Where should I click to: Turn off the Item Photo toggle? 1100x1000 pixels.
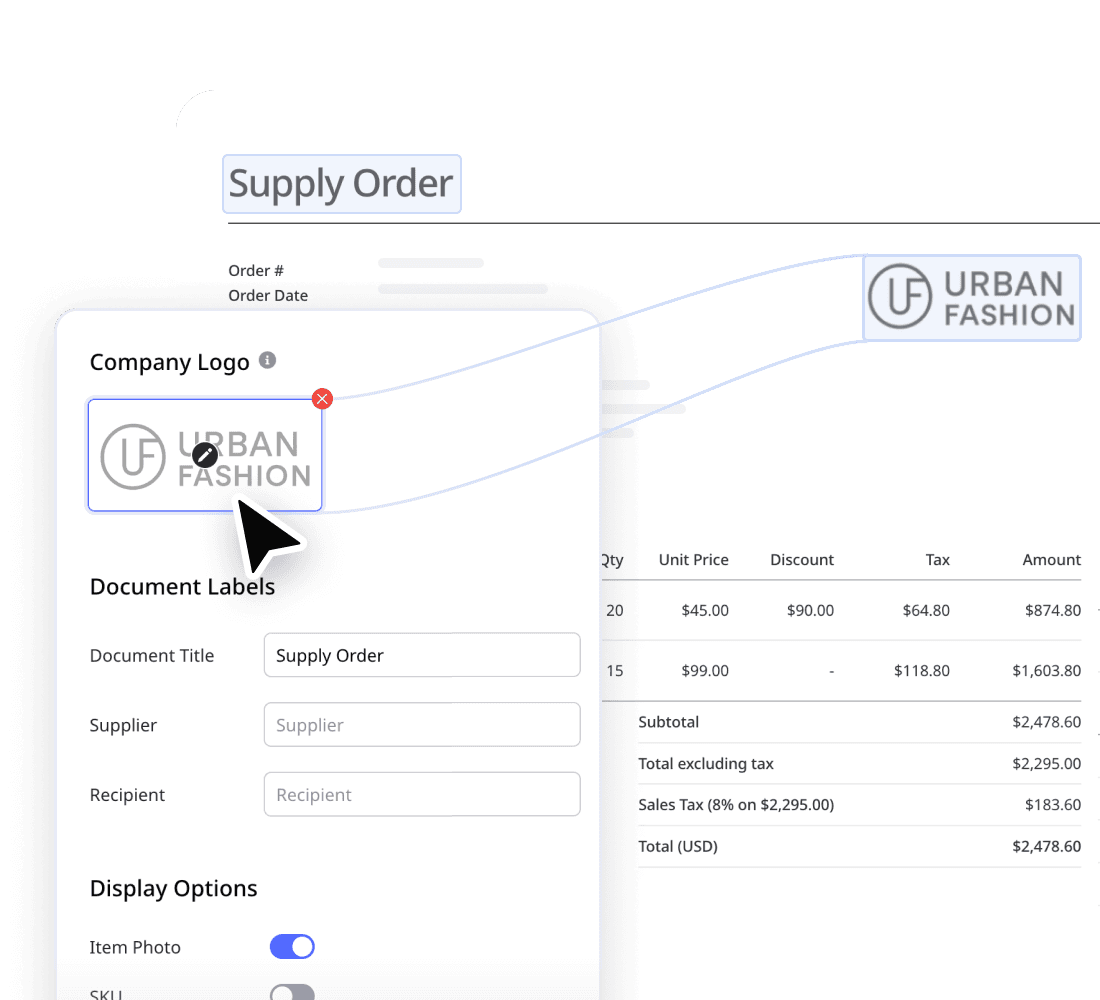(292, 947)
